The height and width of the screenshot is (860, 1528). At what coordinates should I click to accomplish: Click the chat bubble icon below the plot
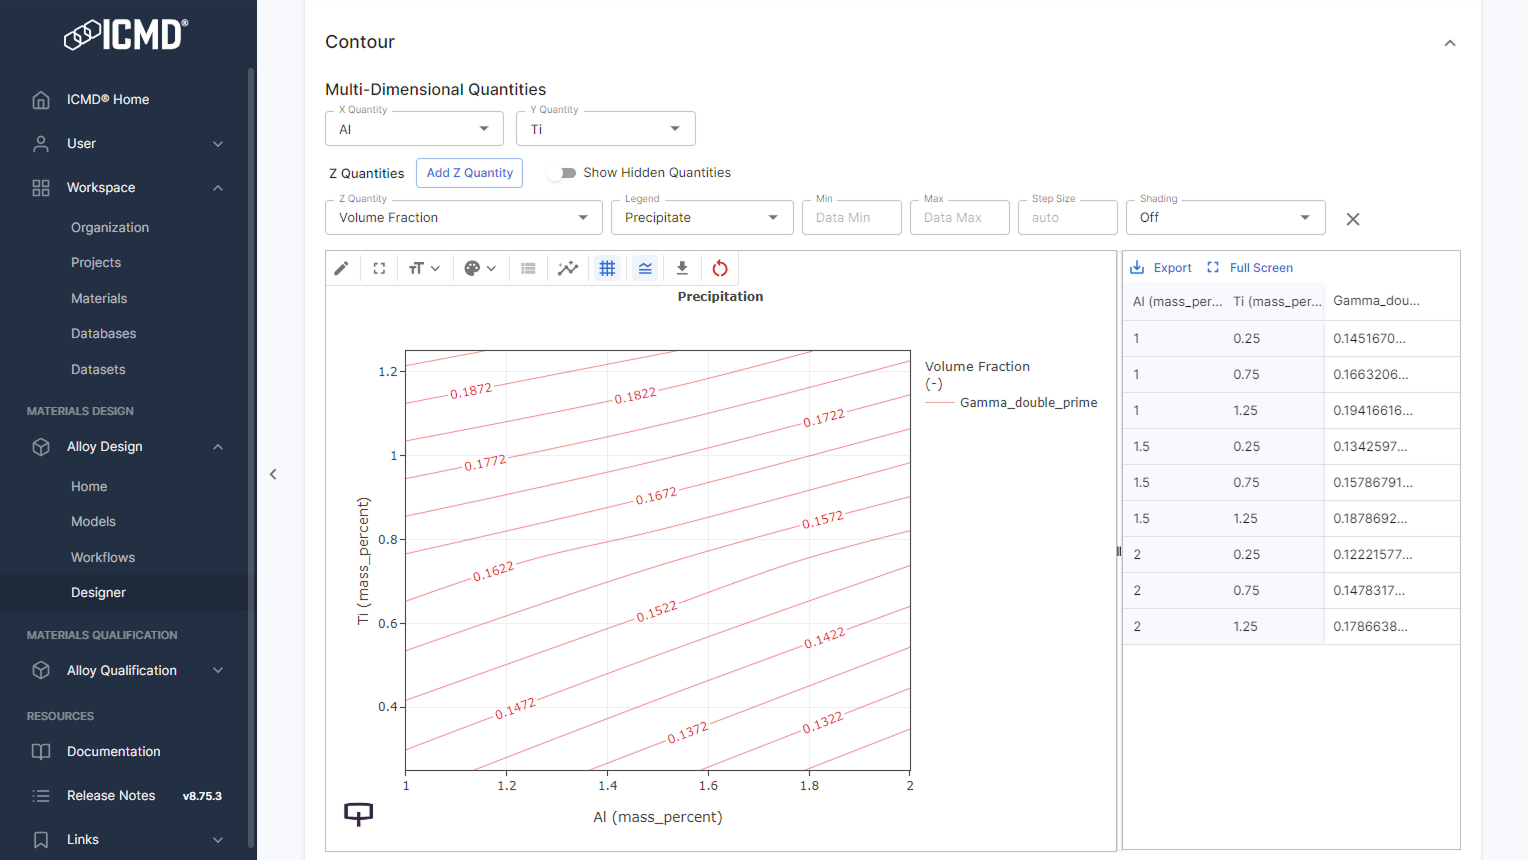pos(358,814)
